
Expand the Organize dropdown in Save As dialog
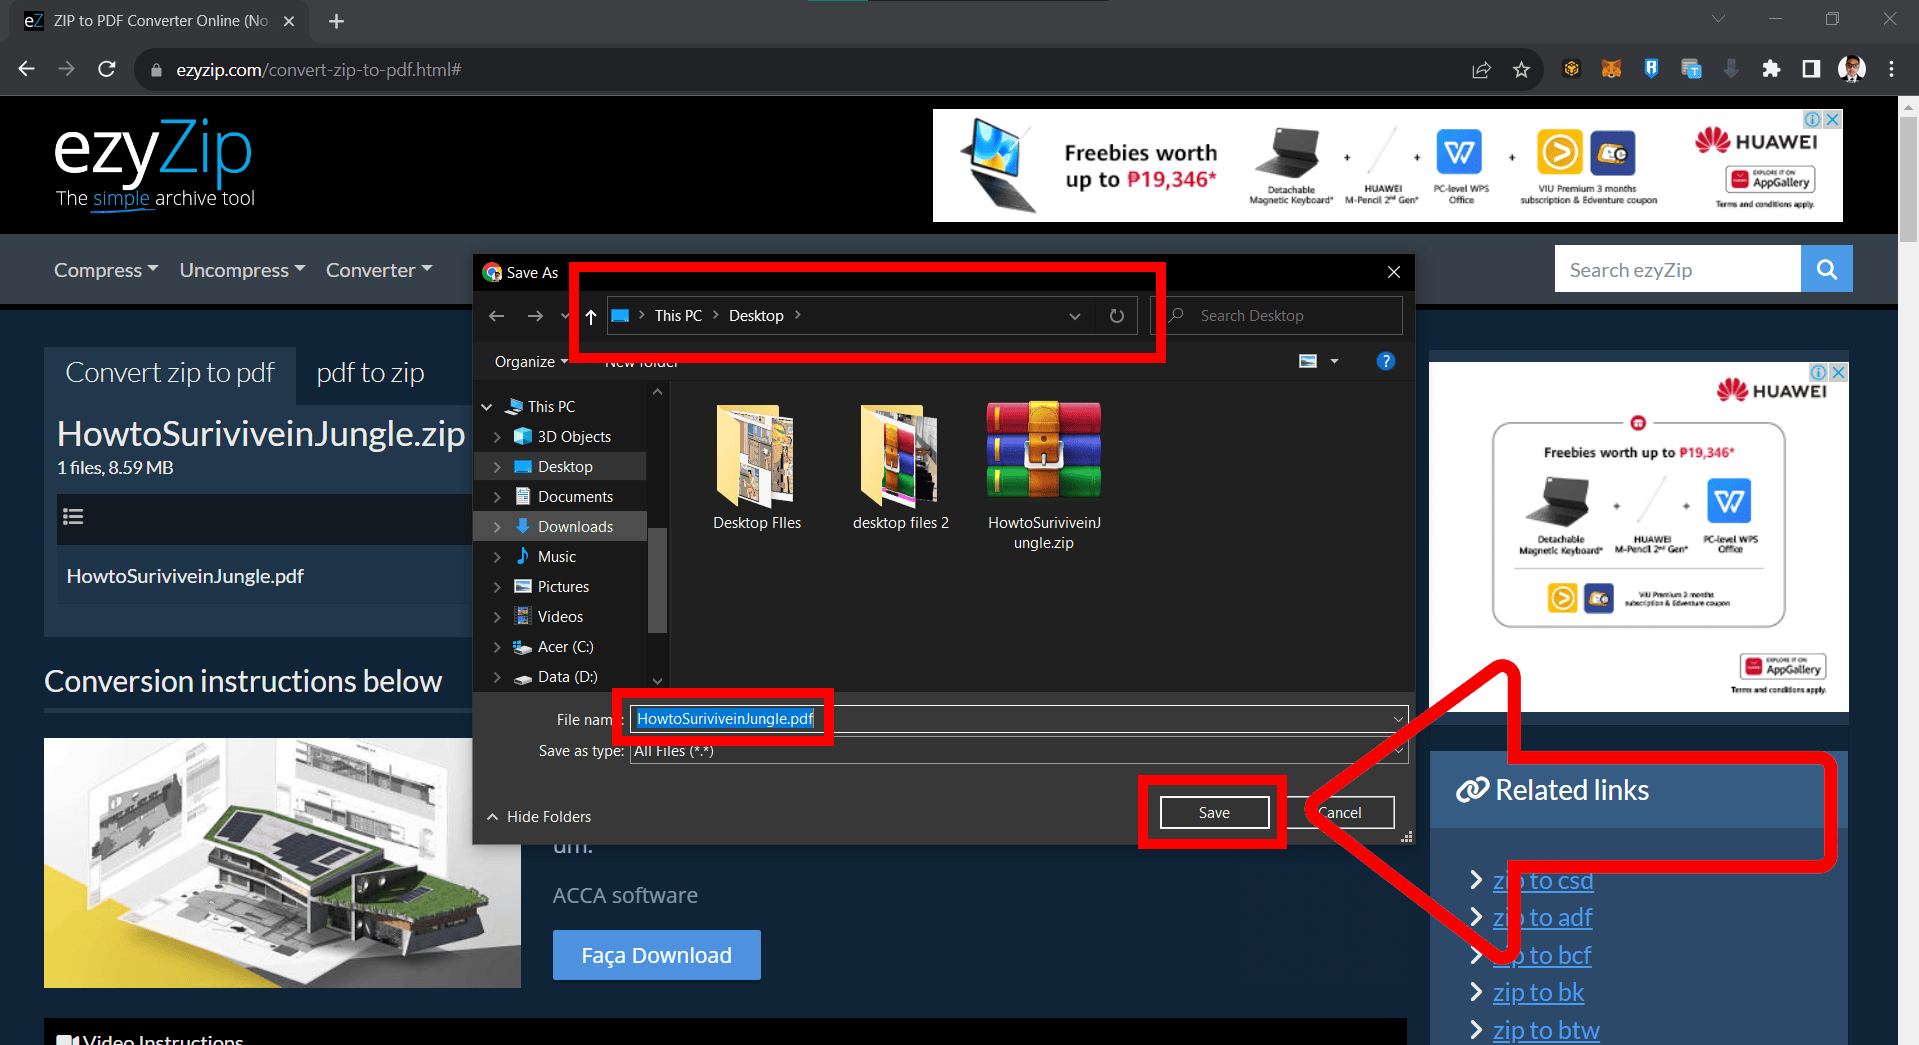(x=529, y=361)
